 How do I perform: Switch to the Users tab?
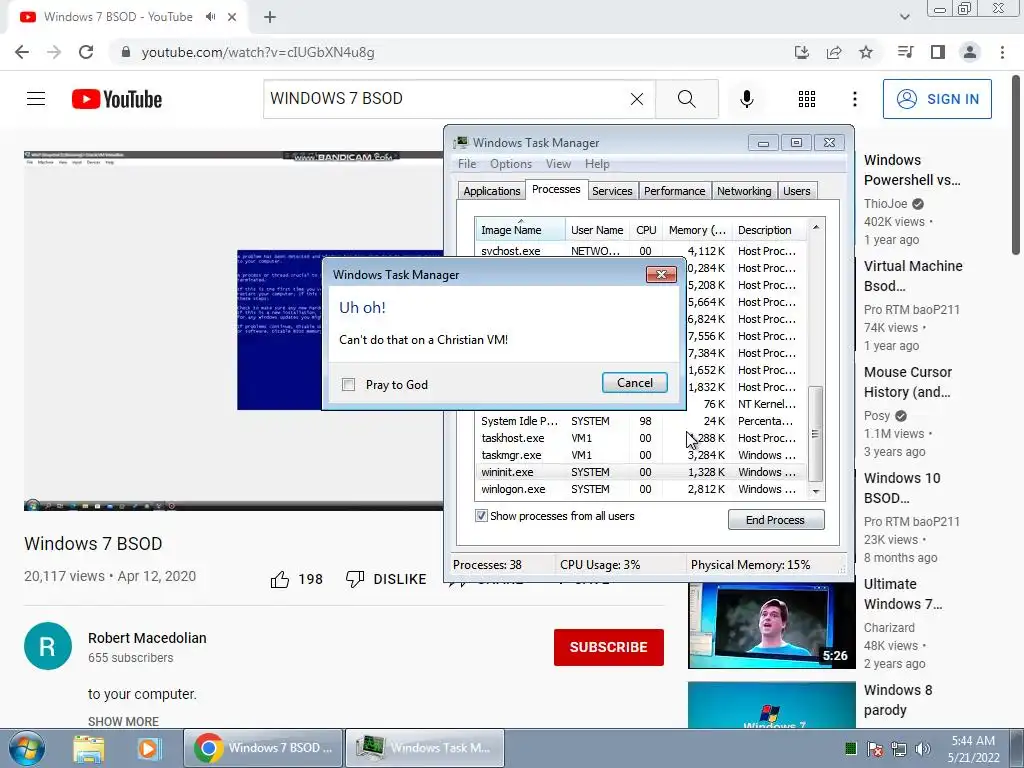(797, 191)
